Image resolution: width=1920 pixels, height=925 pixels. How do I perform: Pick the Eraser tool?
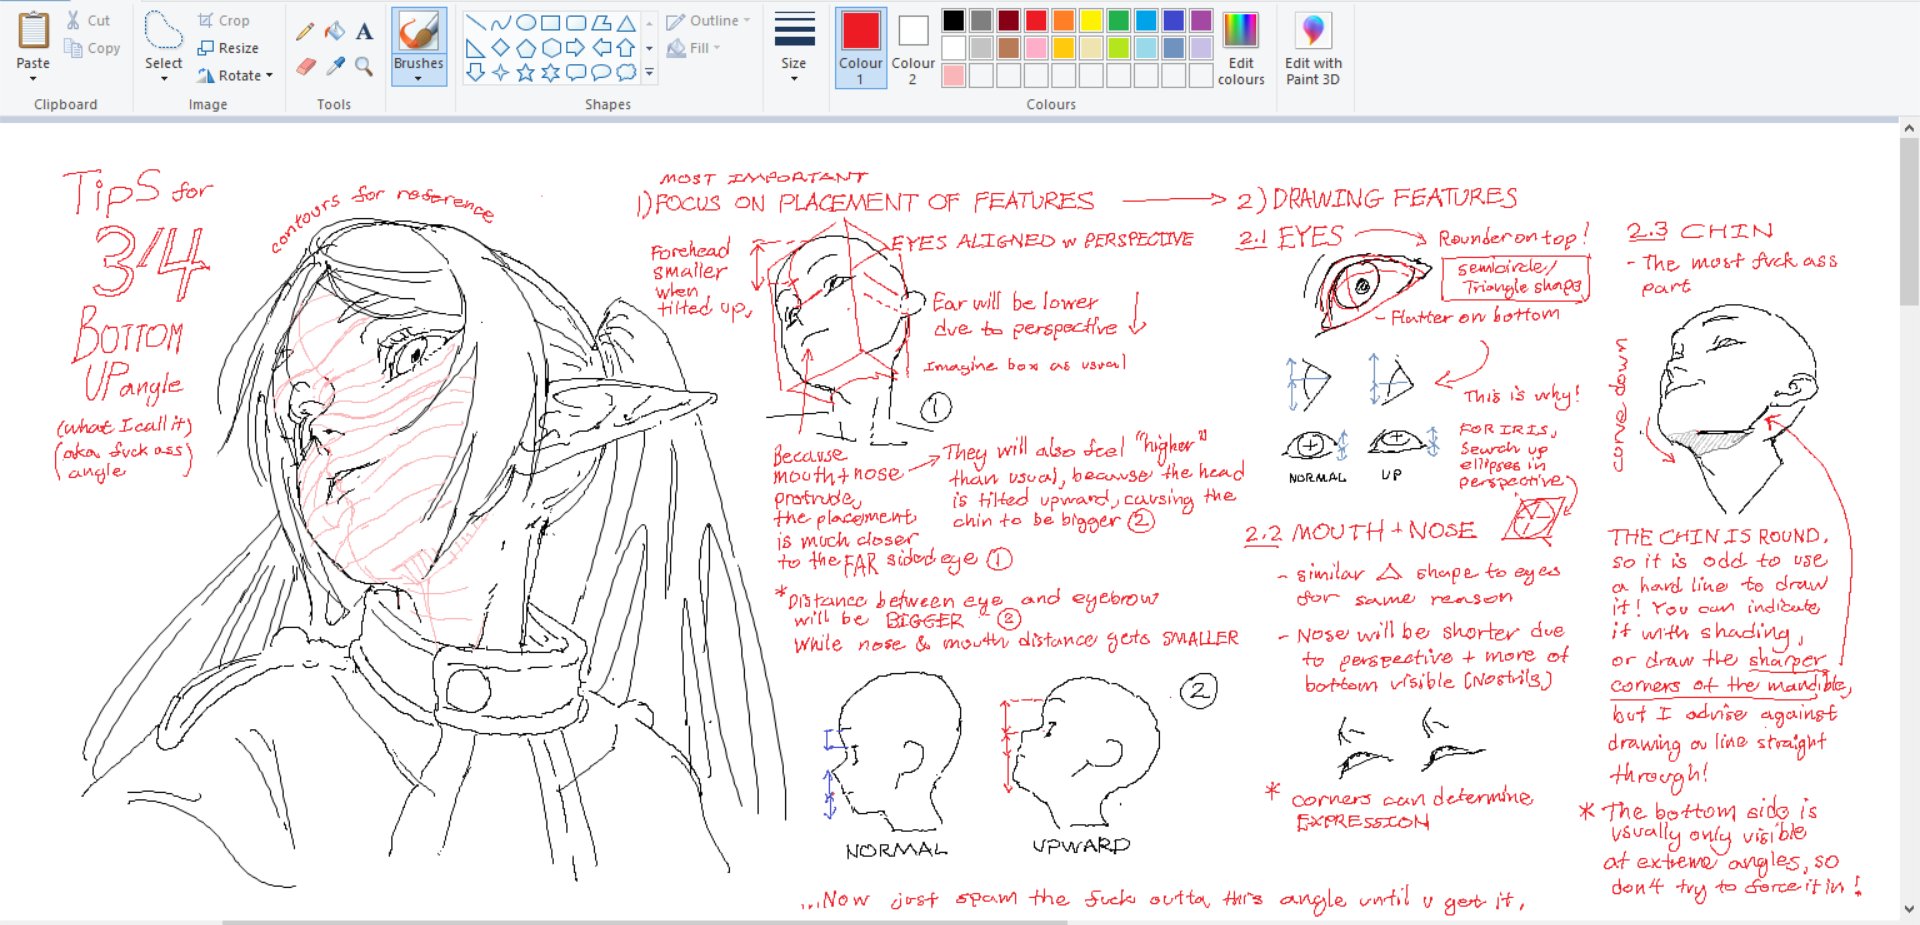(x=305, y=66)
